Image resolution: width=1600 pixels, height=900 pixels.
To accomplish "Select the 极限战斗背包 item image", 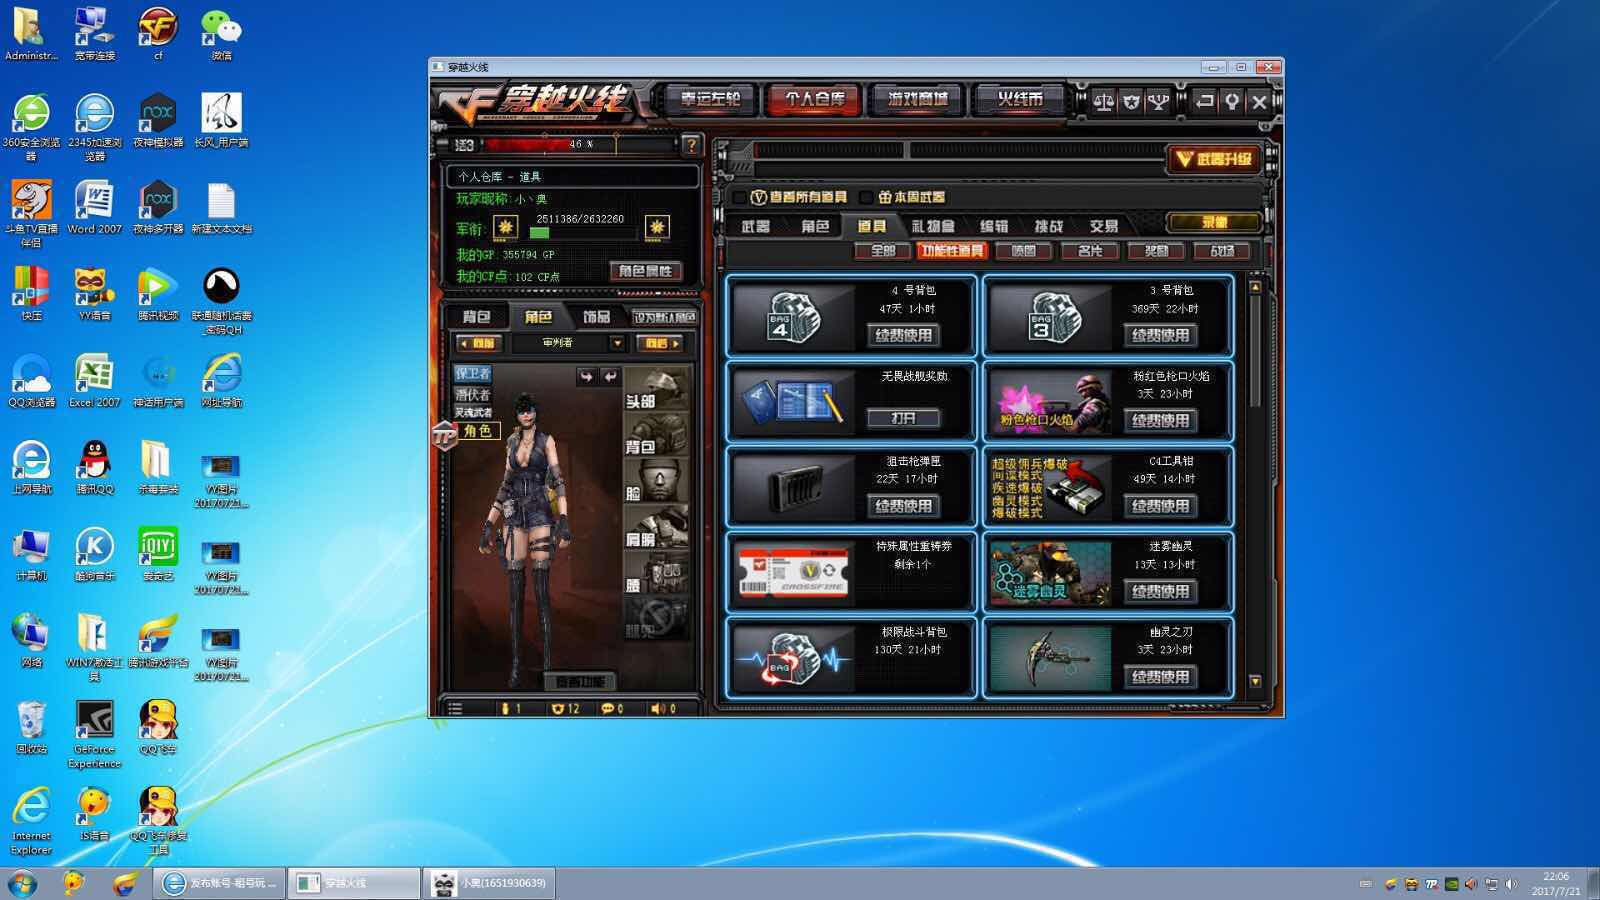I will click(x=793, y=657).
